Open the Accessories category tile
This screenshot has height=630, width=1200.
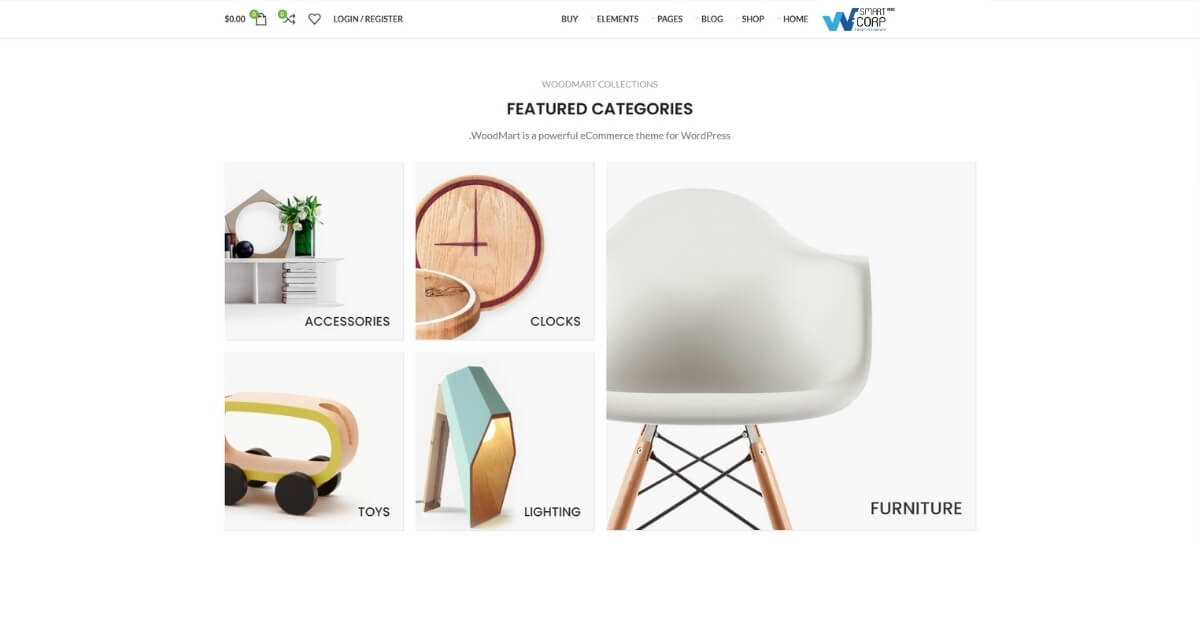(x=314, y=250)
